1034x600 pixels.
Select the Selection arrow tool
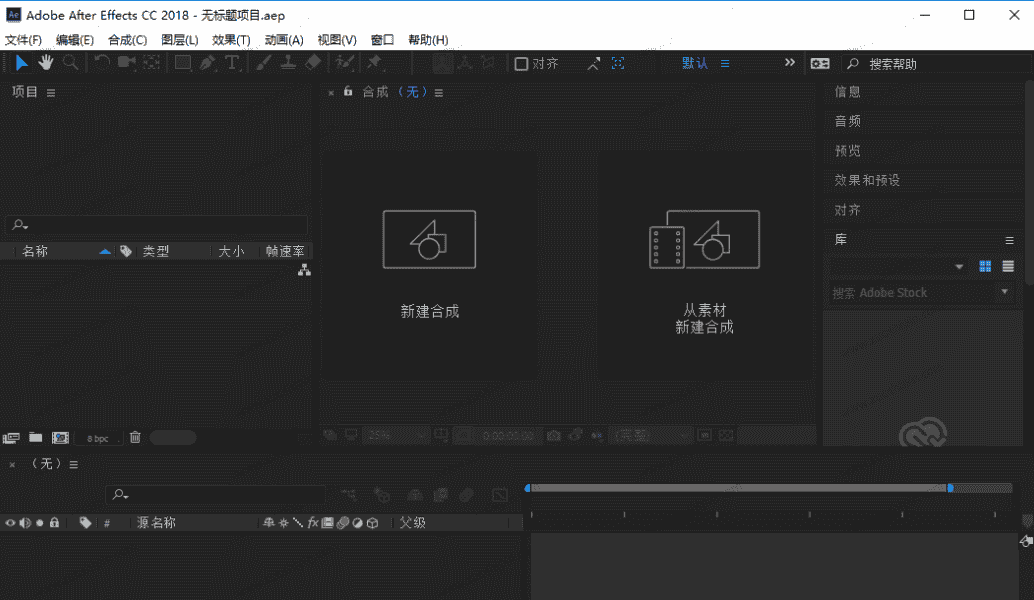[22, 63]
